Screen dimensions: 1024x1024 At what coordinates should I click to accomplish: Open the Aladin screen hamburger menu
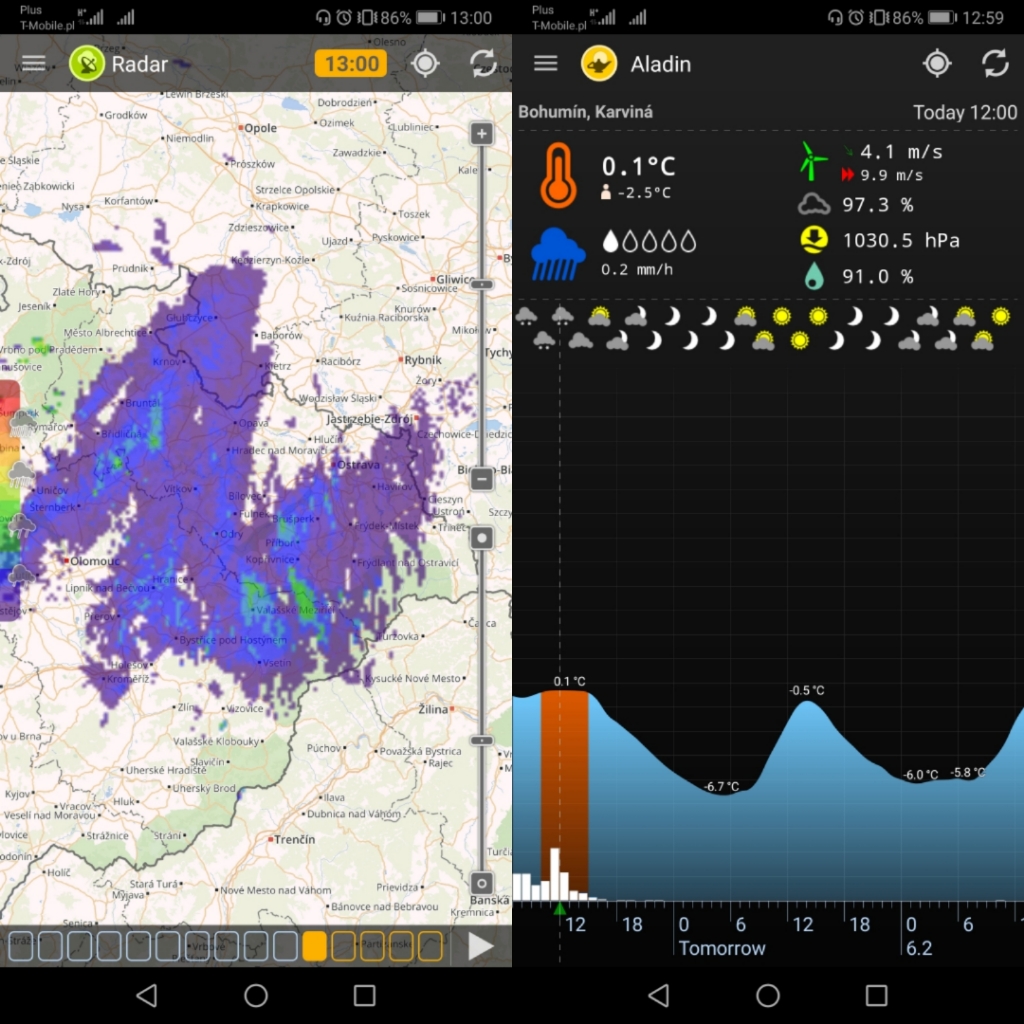point(545,63)
